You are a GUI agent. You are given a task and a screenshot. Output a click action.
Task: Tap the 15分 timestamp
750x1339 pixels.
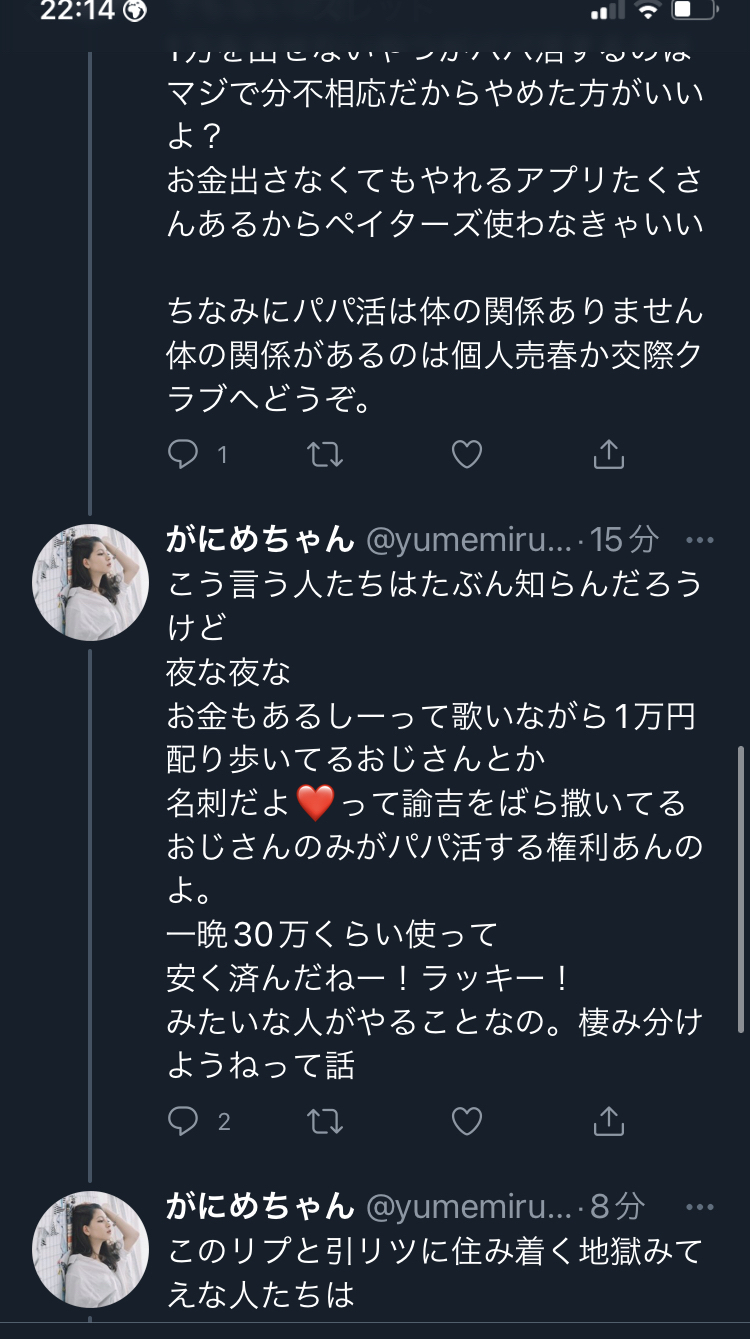625,541
